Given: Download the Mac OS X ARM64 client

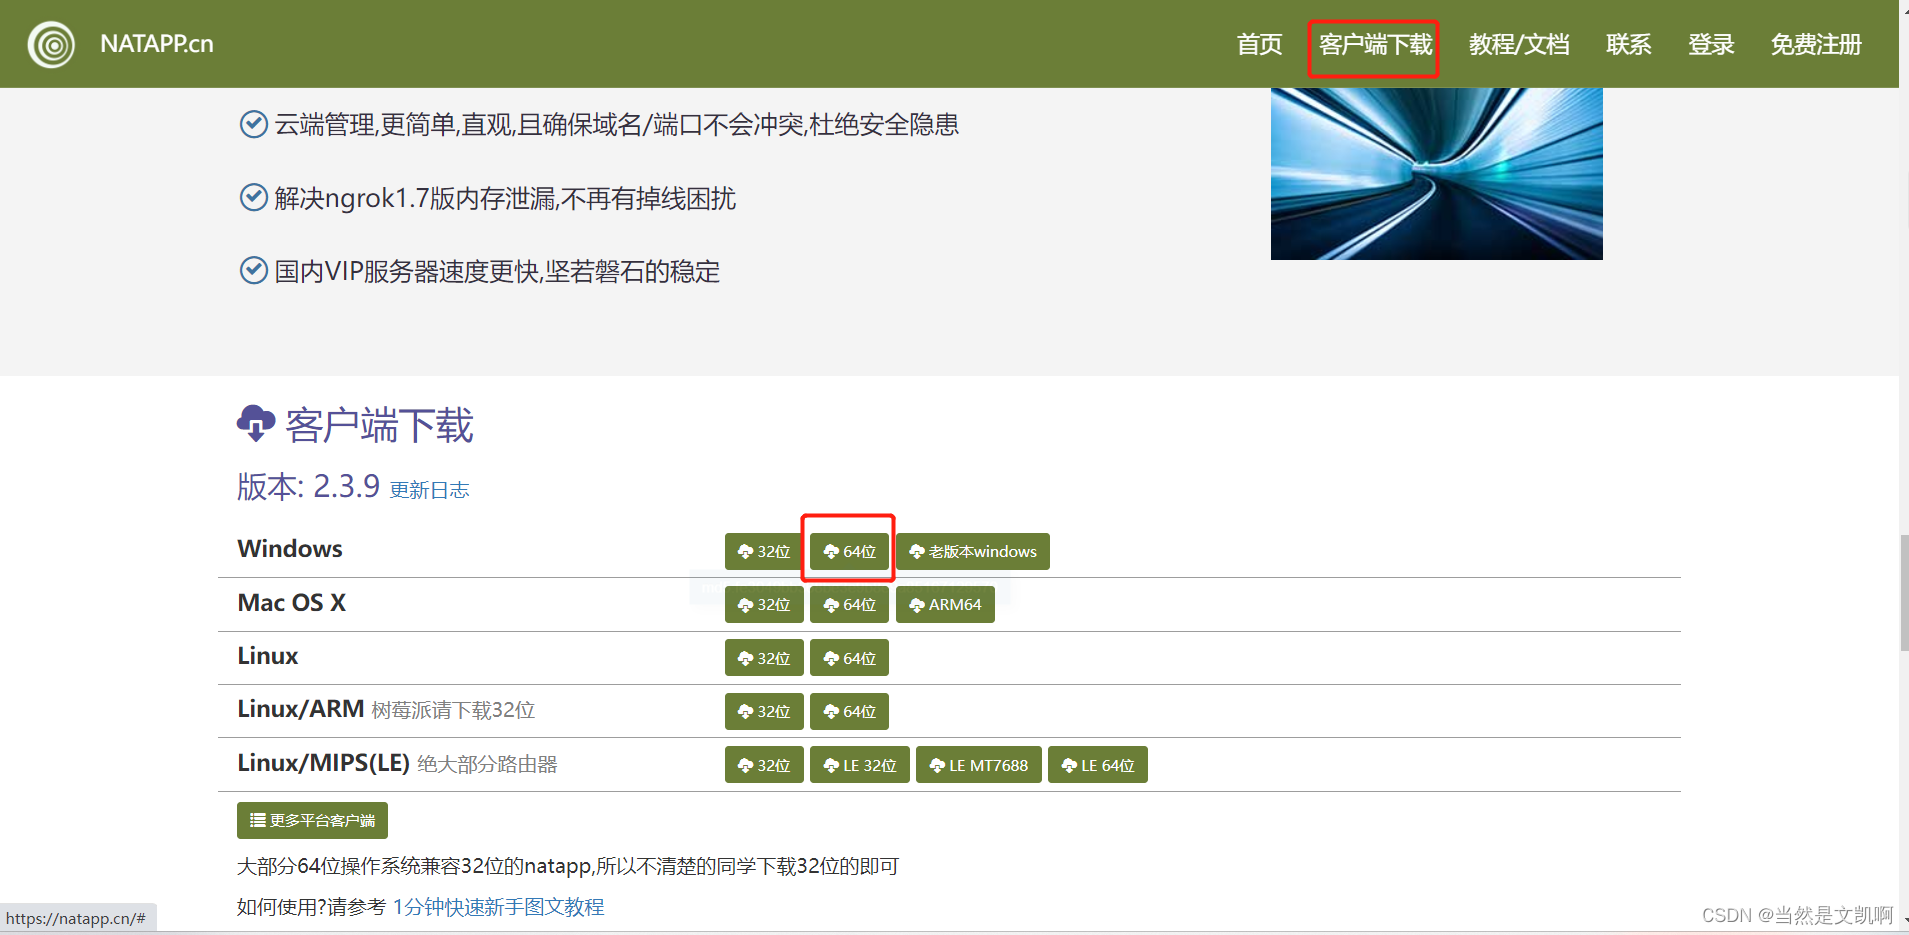Looking at the screenshot, I should pos(944,604).
